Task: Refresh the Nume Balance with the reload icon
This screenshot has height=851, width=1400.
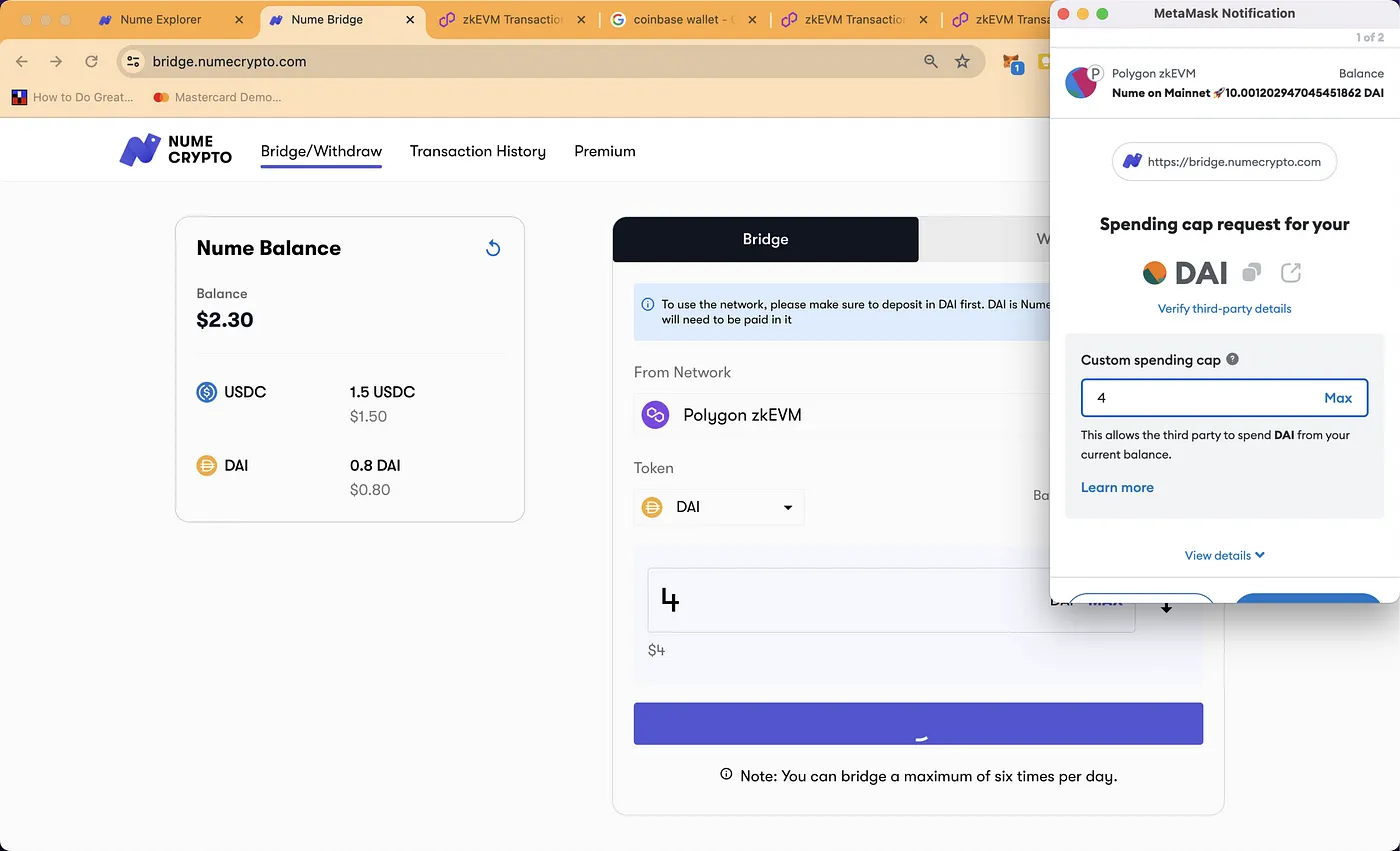Action: (x=492, y=248)
